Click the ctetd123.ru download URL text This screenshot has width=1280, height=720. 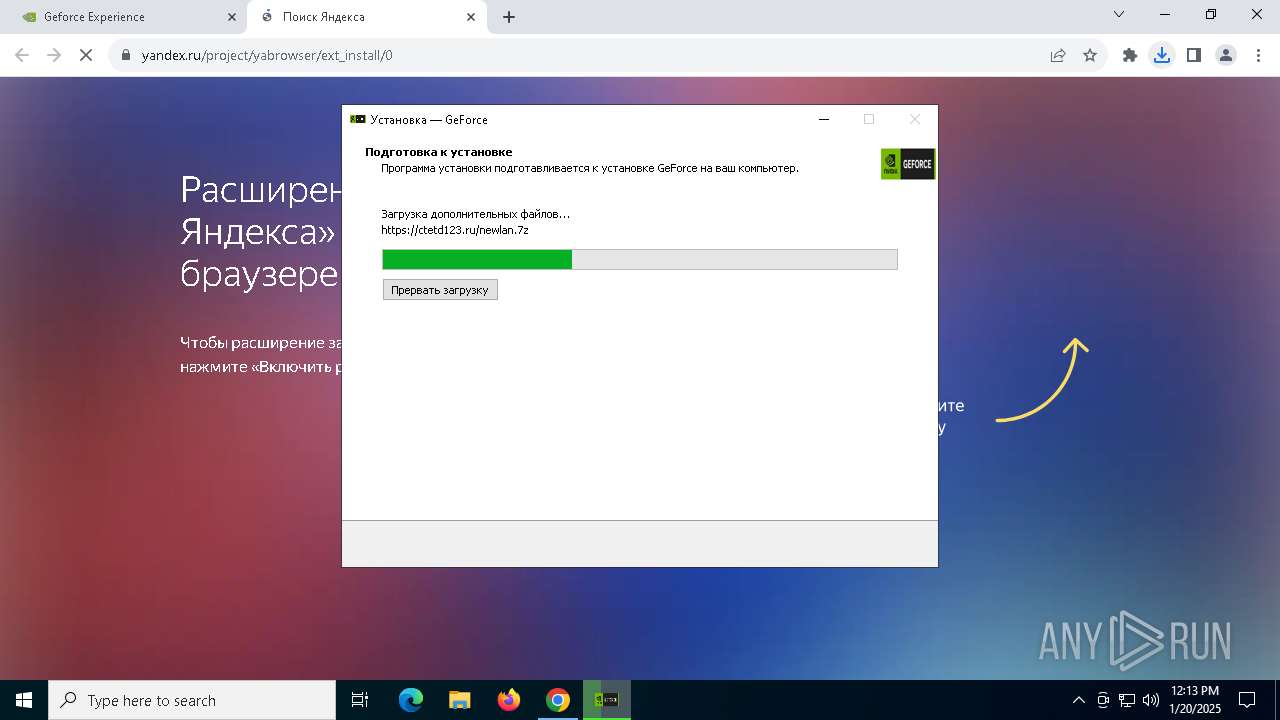tap(455, 230)
